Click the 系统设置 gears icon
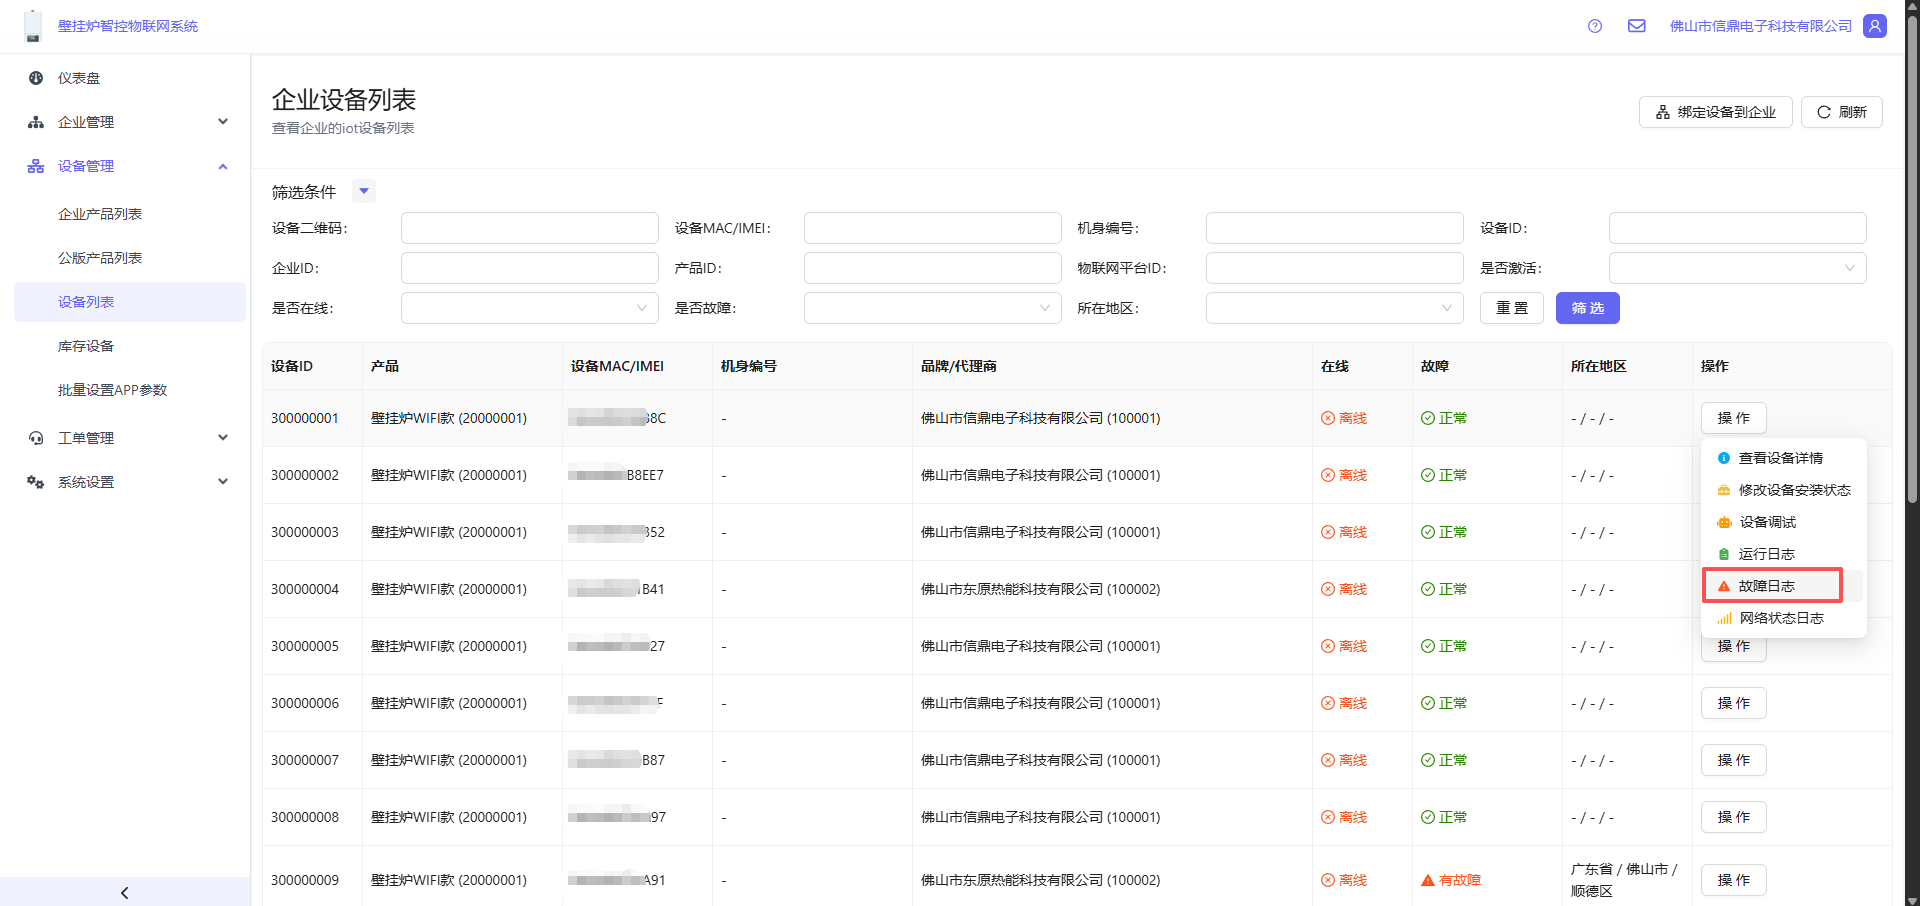1920x906 pixels. 36,482
